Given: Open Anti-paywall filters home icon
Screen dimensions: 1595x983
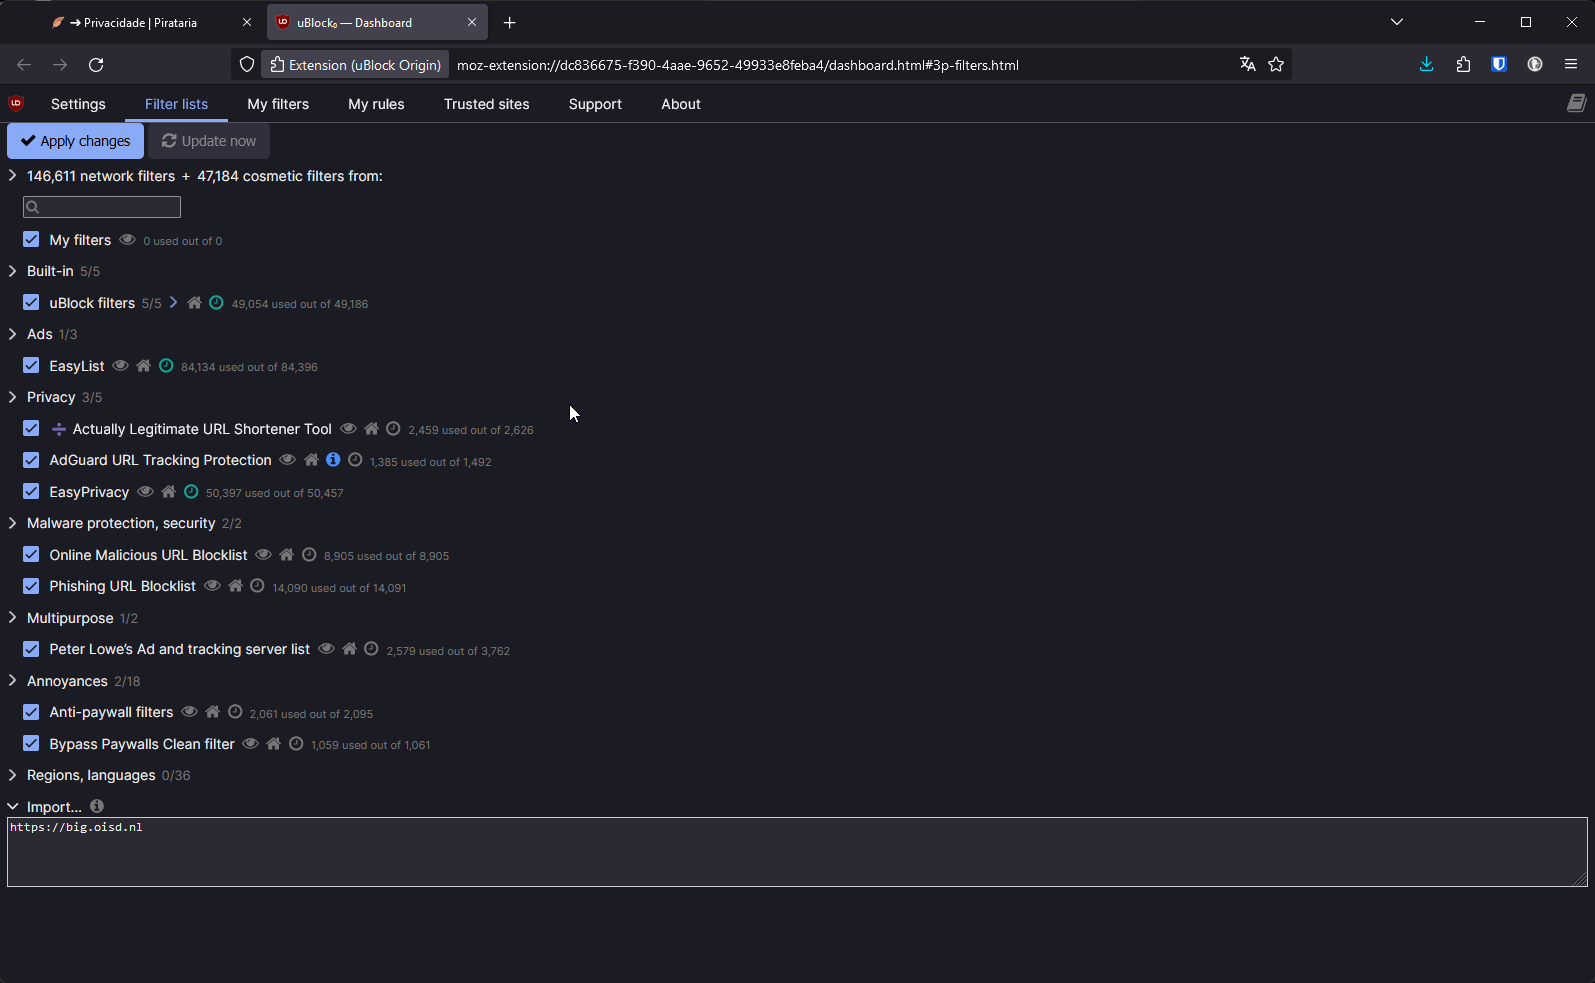Looking at the screenshot, I should 212,712.
